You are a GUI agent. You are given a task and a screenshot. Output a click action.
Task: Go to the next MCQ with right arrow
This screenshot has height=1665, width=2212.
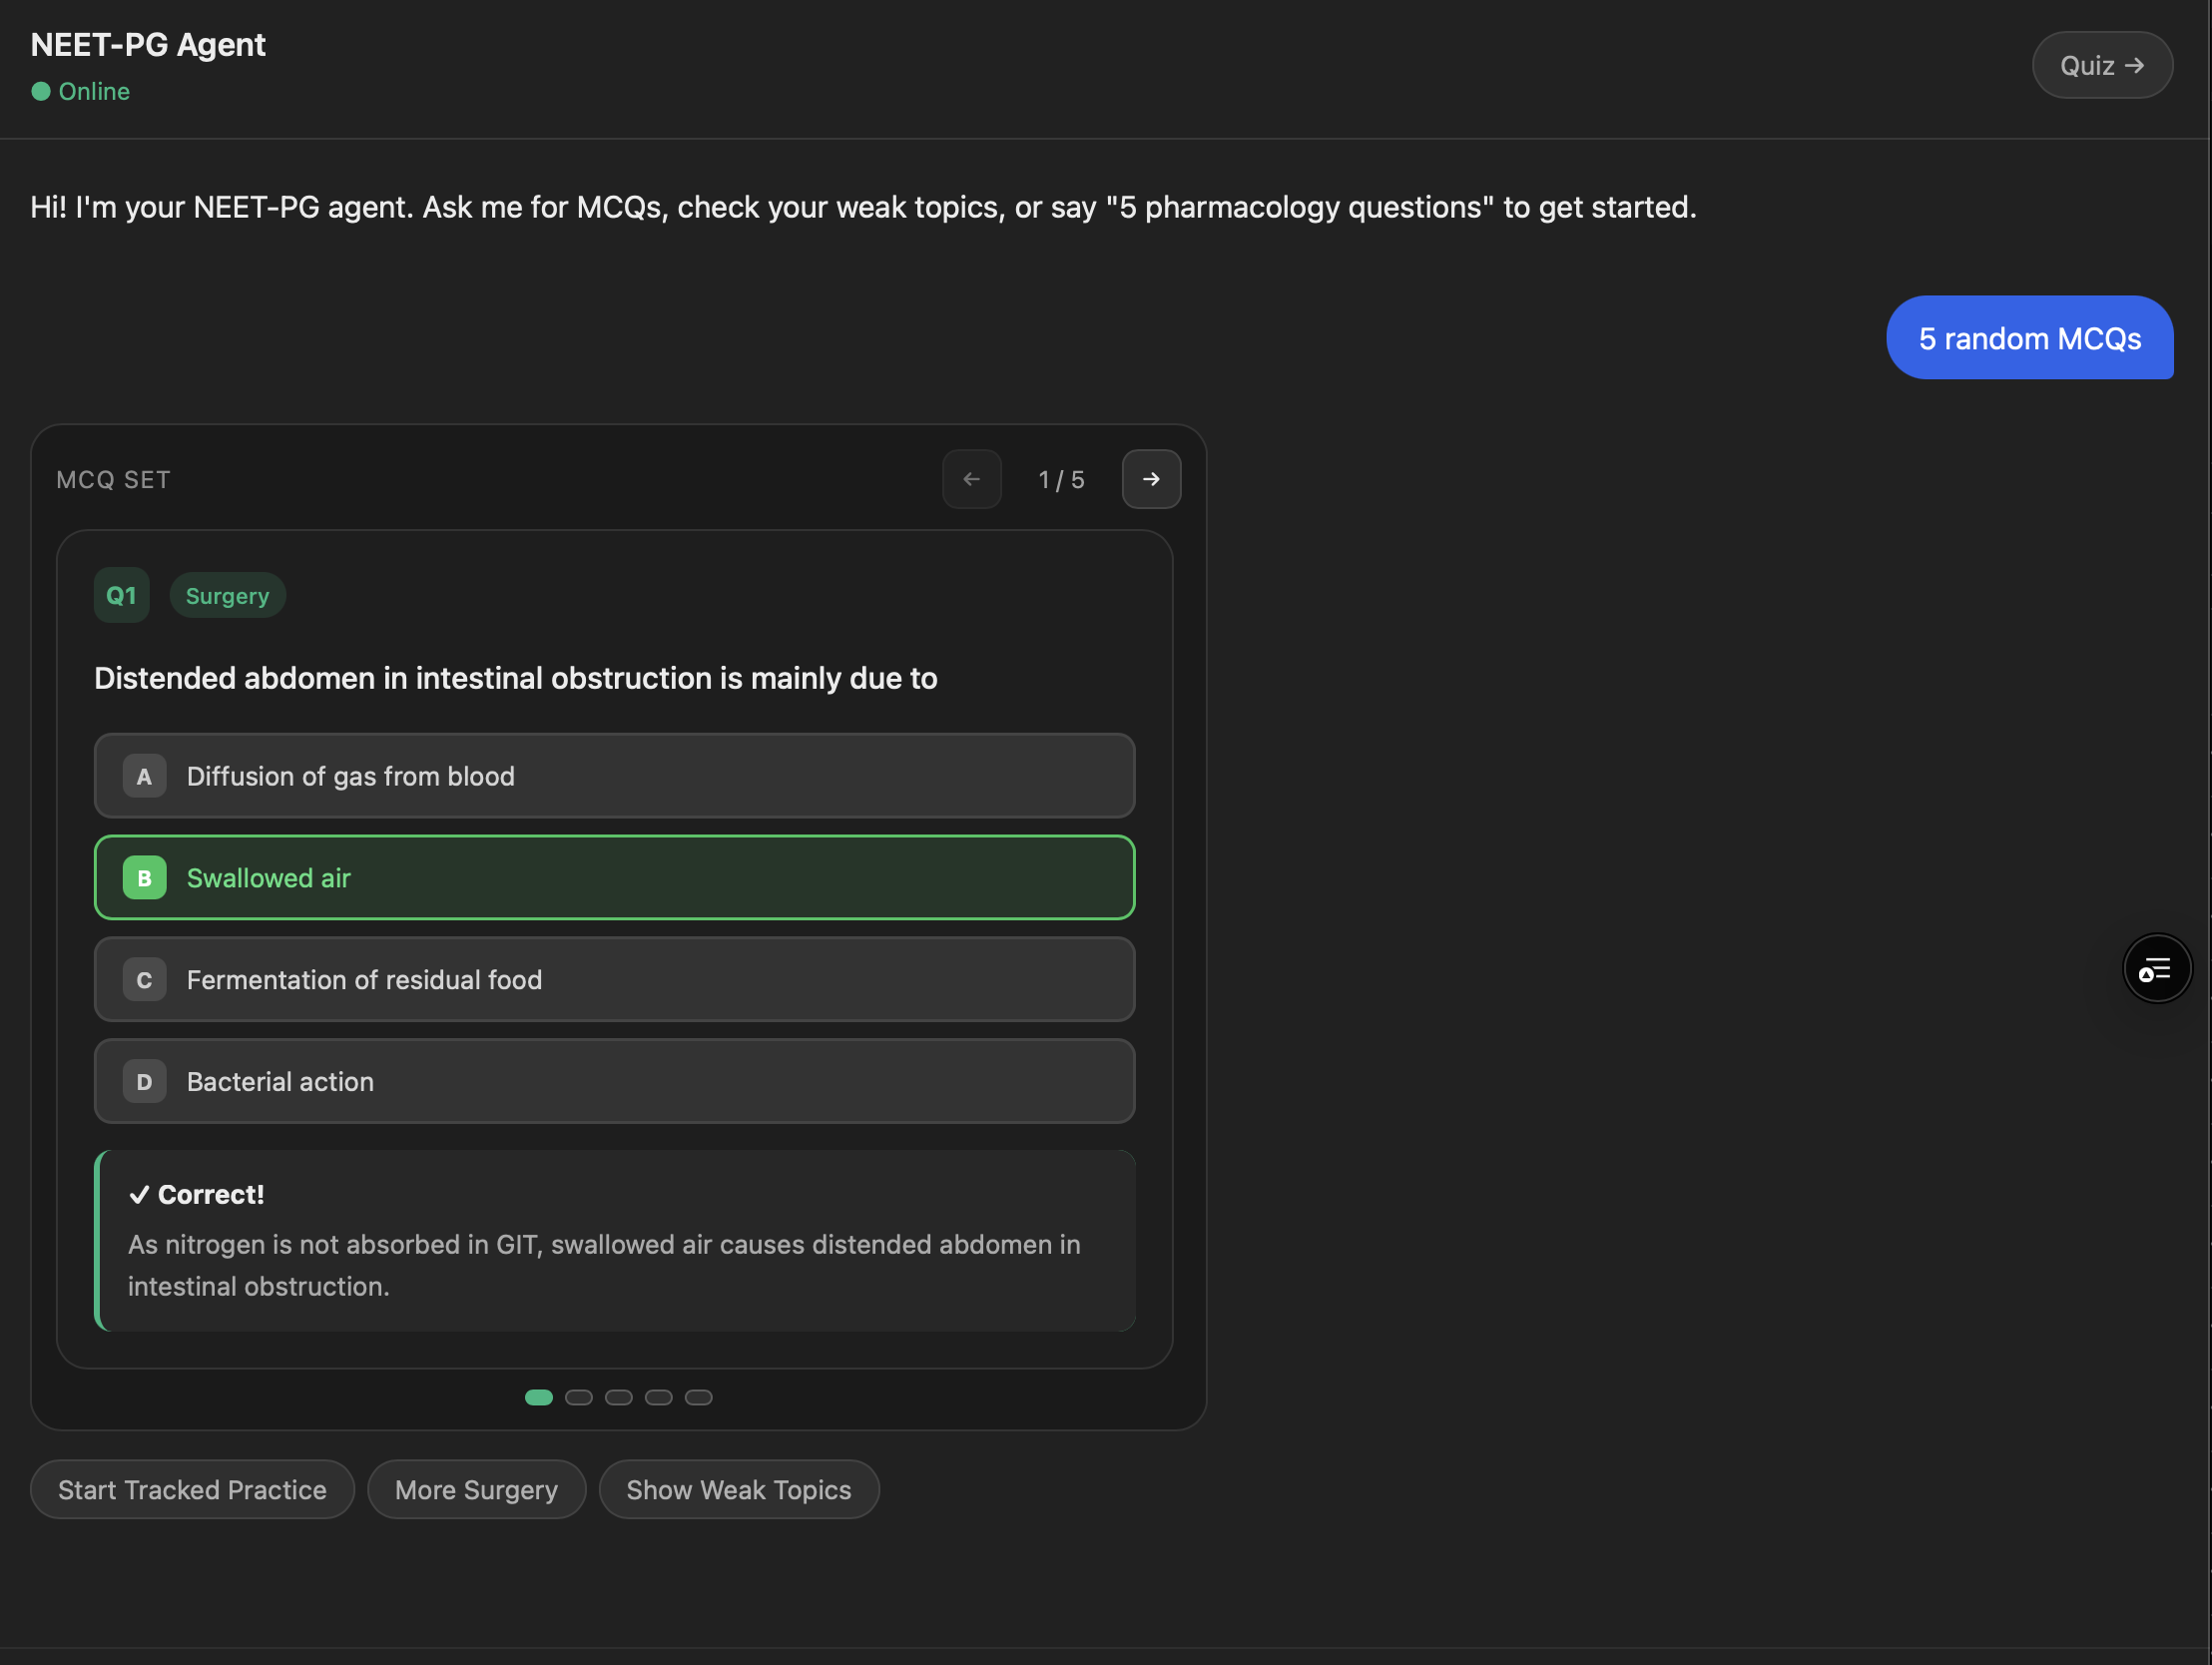click(x=1151, y=479)
